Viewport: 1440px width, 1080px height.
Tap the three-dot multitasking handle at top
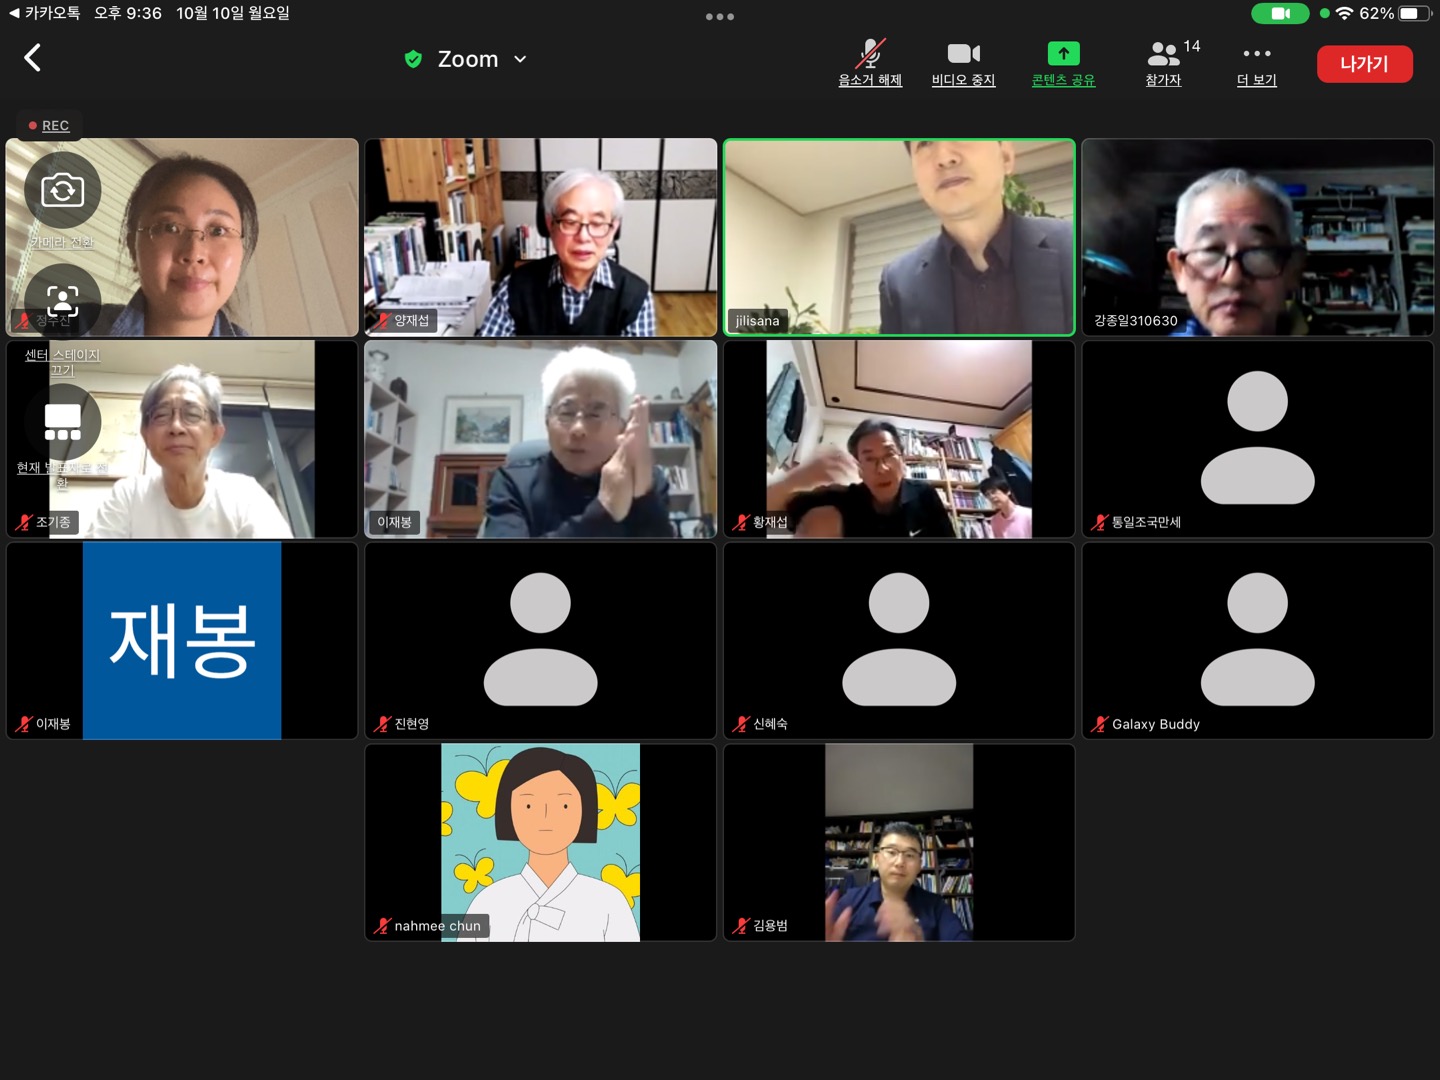(720, 17)
